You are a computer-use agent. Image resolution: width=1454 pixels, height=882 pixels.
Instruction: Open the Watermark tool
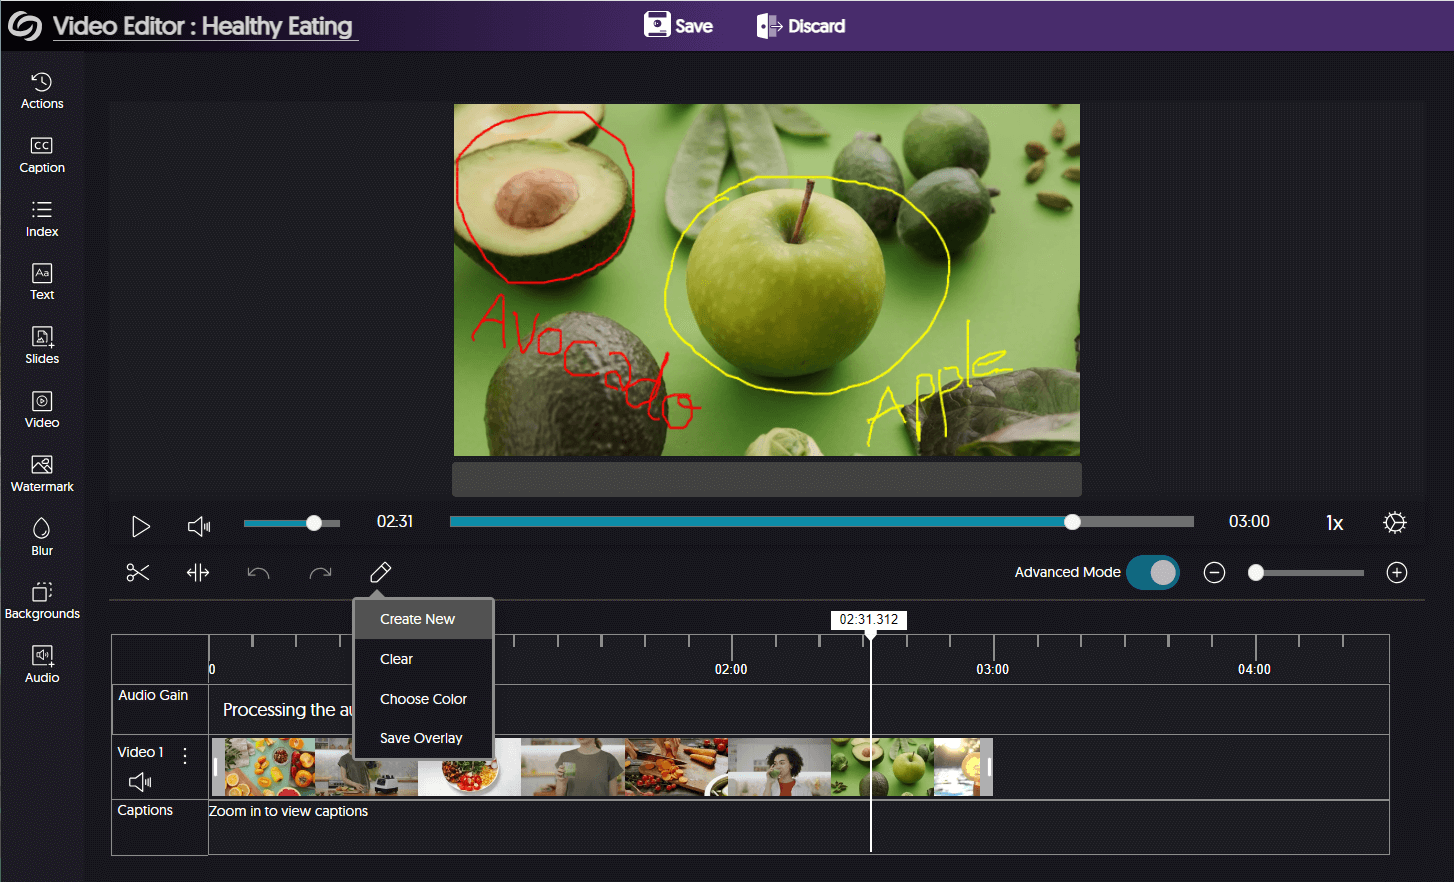(x=42, y=474)
